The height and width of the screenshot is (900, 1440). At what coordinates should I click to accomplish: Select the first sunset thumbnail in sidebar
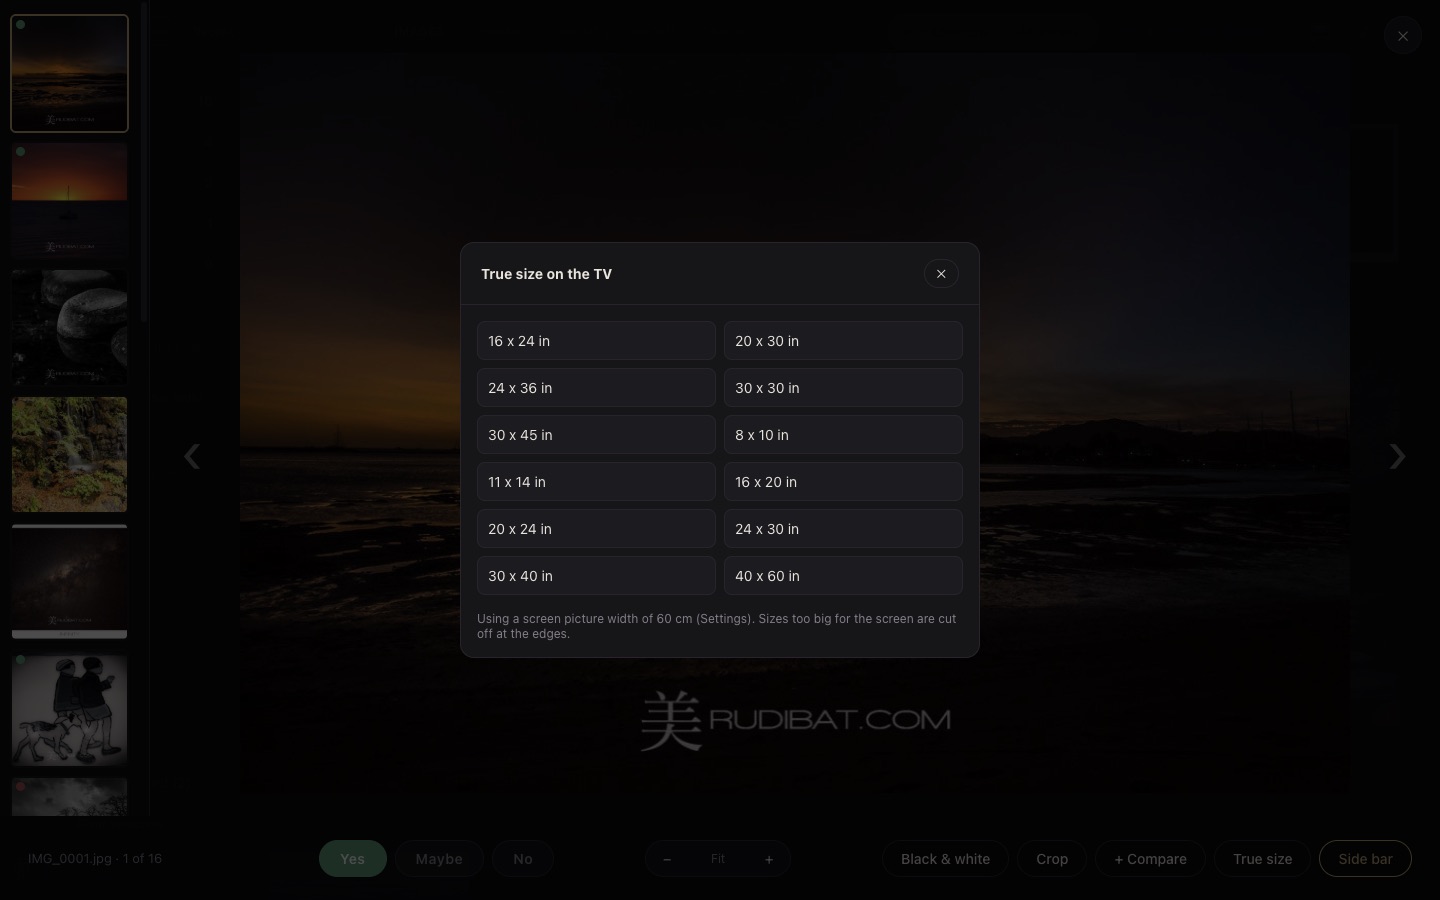69,73
